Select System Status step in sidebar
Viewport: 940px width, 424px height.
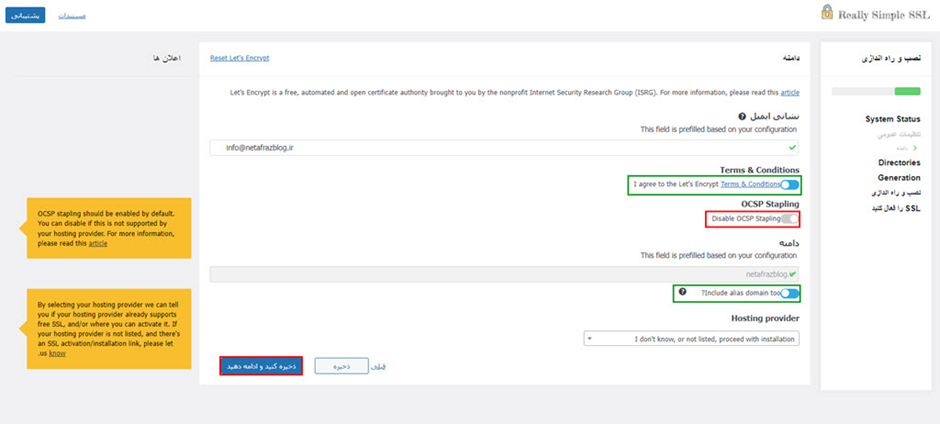tap(893, 119)
